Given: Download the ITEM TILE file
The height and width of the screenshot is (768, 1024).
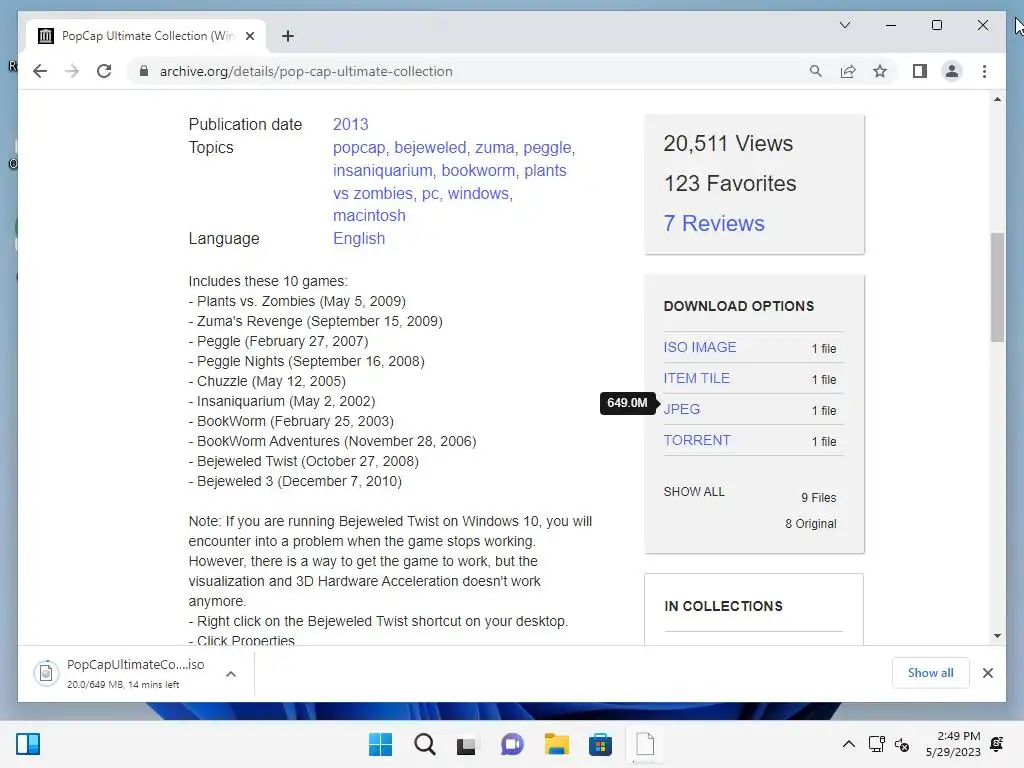Looking at the screenshot, I should coord(696,378).
